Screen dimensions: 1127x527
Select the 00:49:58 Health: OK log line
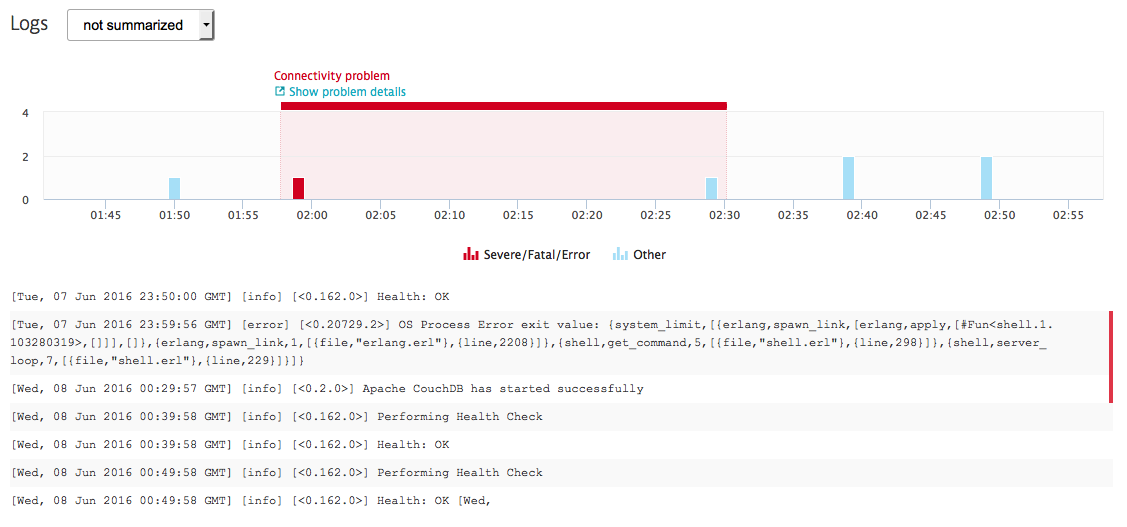point(561,501)
